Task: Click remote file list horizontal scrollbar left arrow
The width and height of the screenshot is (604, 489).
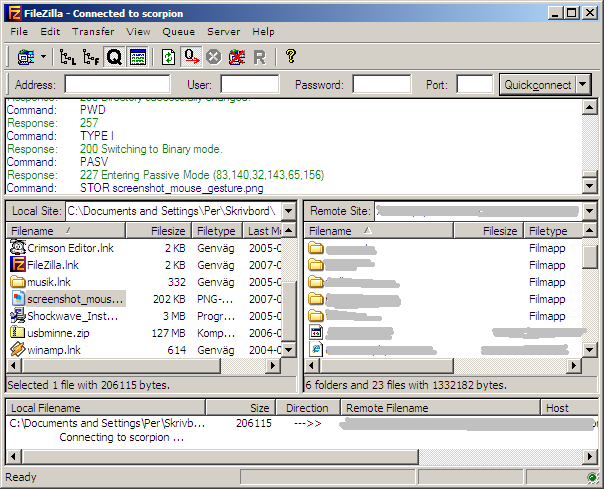Action: point(312,365)
